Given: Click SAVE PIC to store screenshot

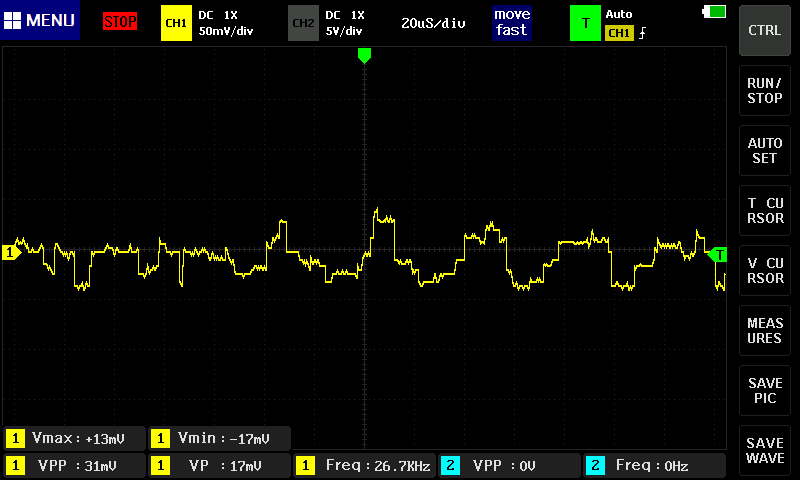Looking at the screenshot, I should [x=764, y=390].
